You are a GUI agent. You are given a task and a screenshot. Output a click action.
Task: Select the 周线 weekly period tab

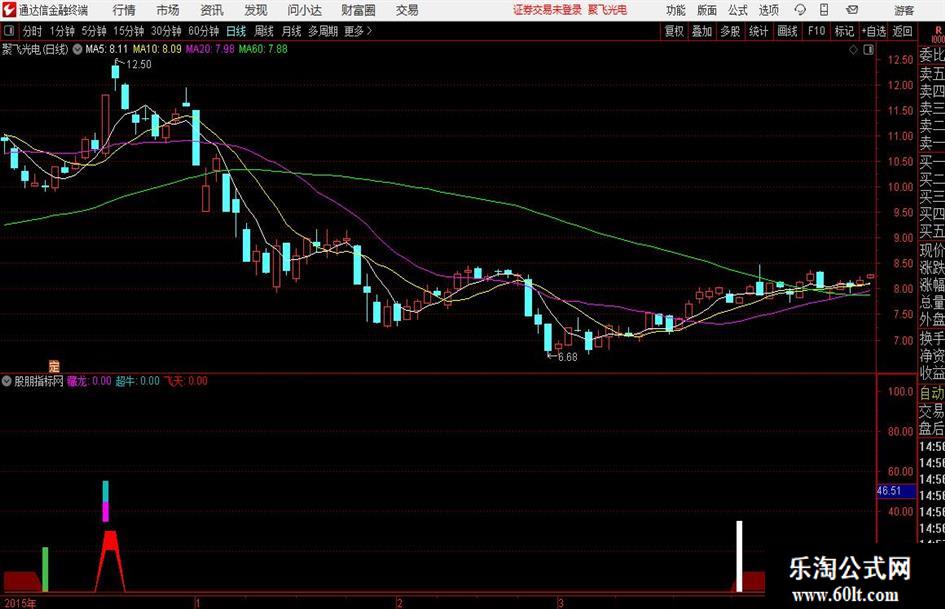point(263,31)
